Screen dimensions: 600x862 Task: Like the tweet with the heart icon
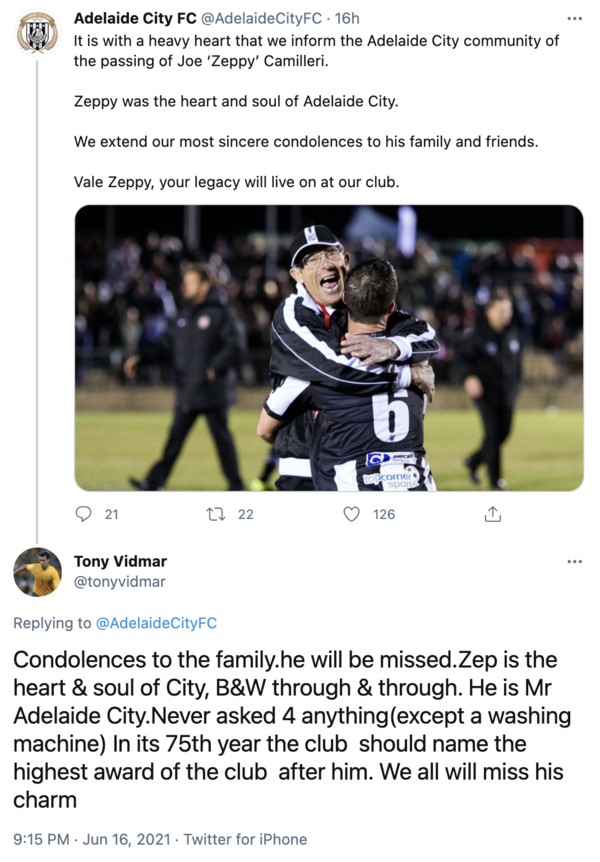[351, 514]
